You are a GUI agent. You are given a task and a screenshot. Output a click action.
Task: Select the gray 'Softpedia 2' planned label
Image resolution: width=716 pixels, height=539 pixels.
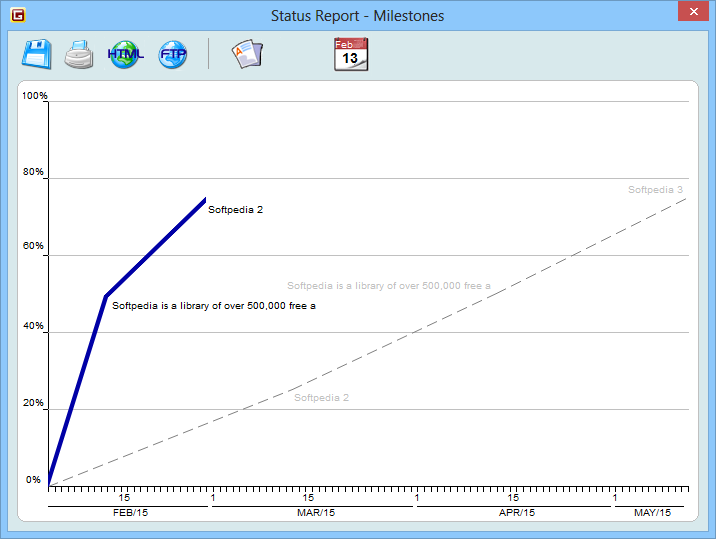pyautogui.click(x=321, y=398)
